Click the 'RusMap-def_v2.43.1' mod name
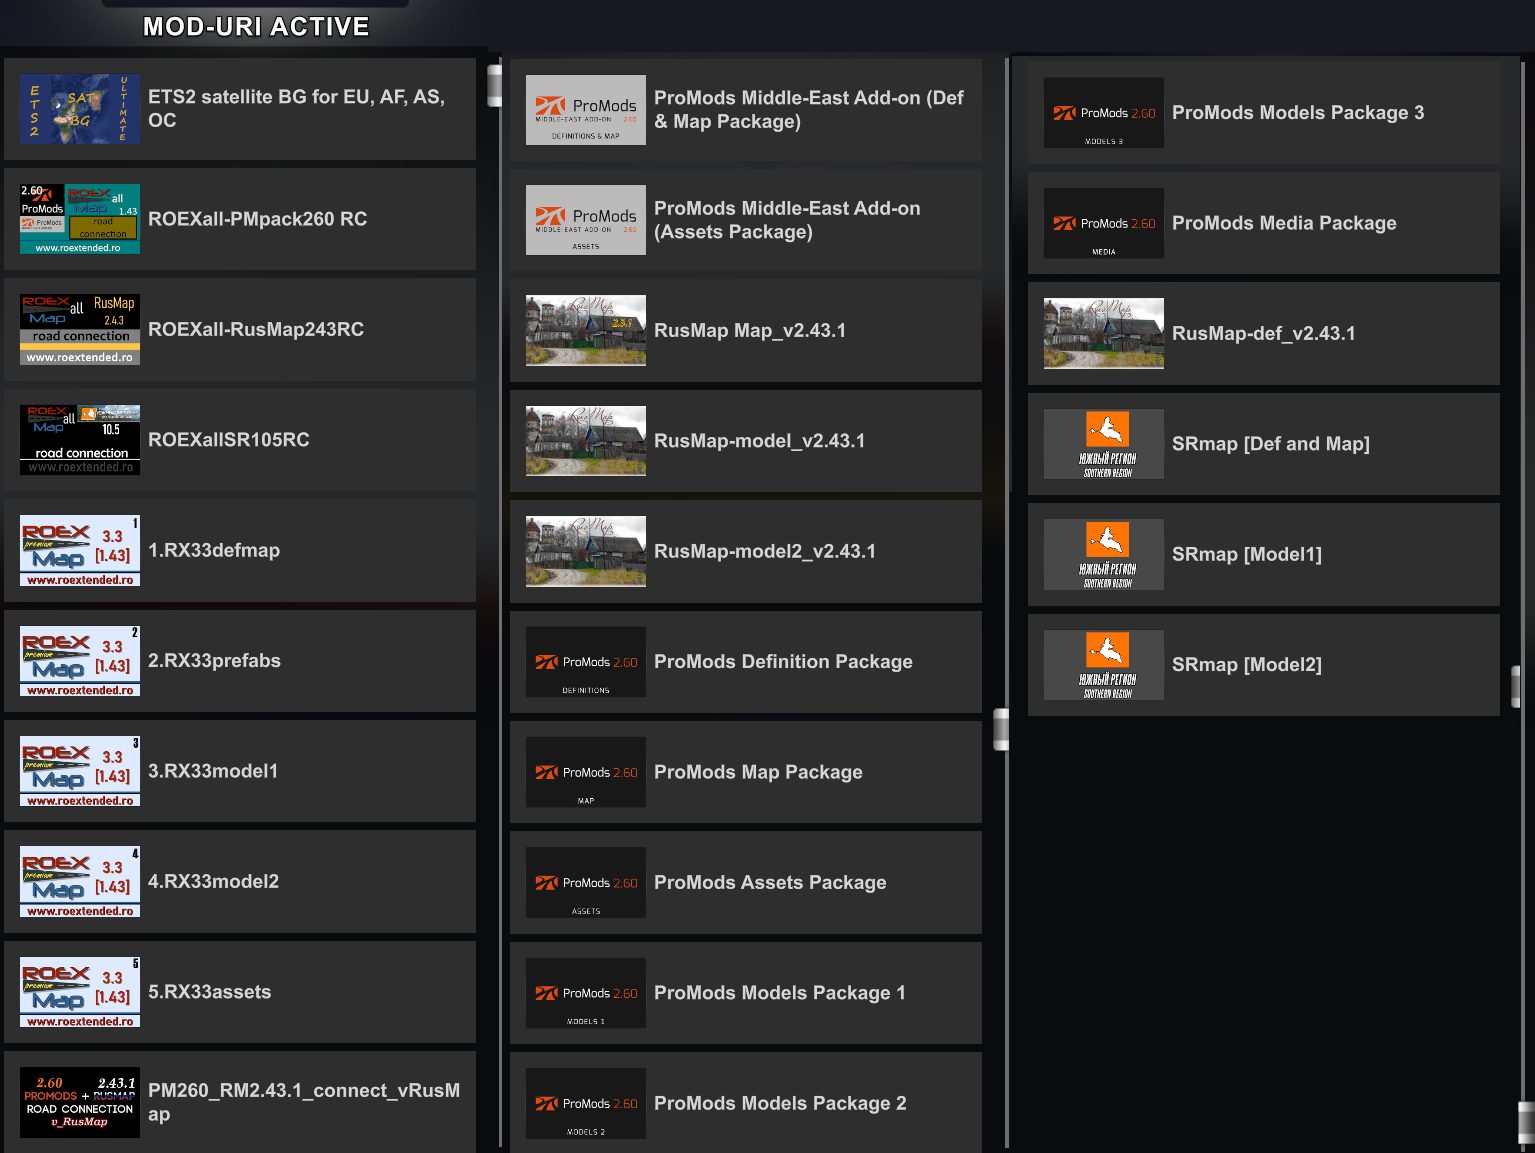1535x1153 pixels. point(1264,334)
